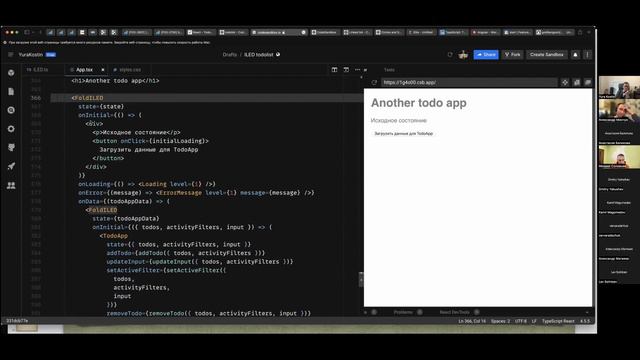Click the browser sidebar toggle icon
Screen dimensions: 640x360
27,32
